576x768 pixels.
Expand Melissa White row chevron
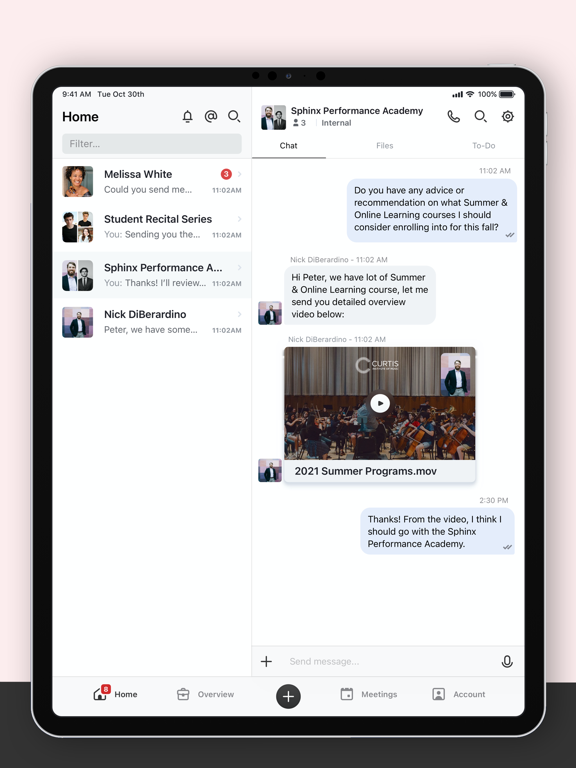click(240, 174)
